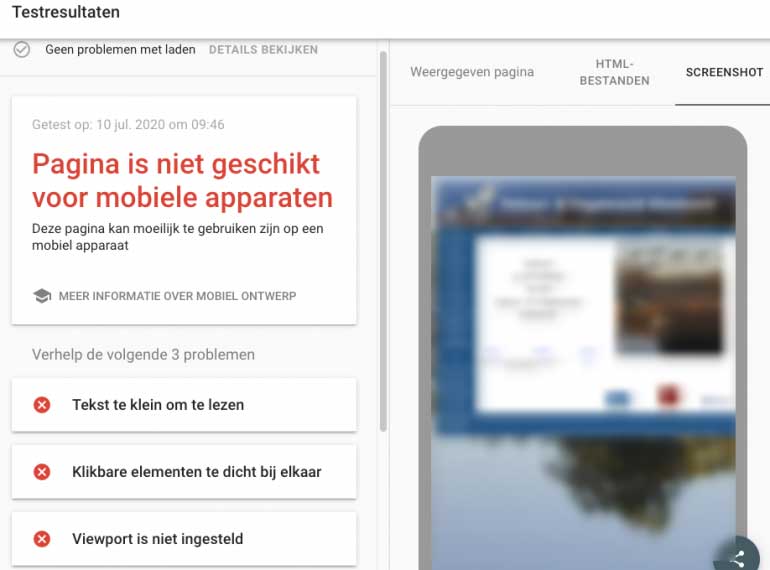Click 'Getest op: 10 jul. 2020 om 09:46' text
770x570 pixels.
(x=128, y=124)
